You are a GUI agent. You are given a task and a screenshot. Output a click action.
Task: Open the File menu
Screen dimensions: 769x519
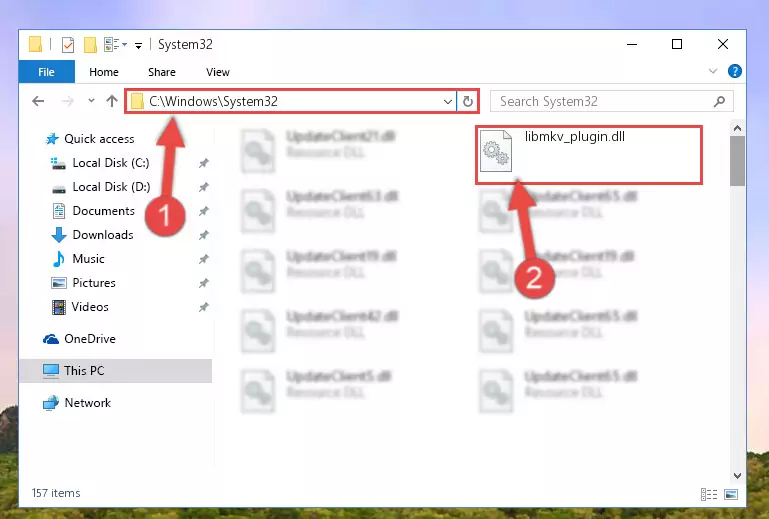tap(47, 72)
